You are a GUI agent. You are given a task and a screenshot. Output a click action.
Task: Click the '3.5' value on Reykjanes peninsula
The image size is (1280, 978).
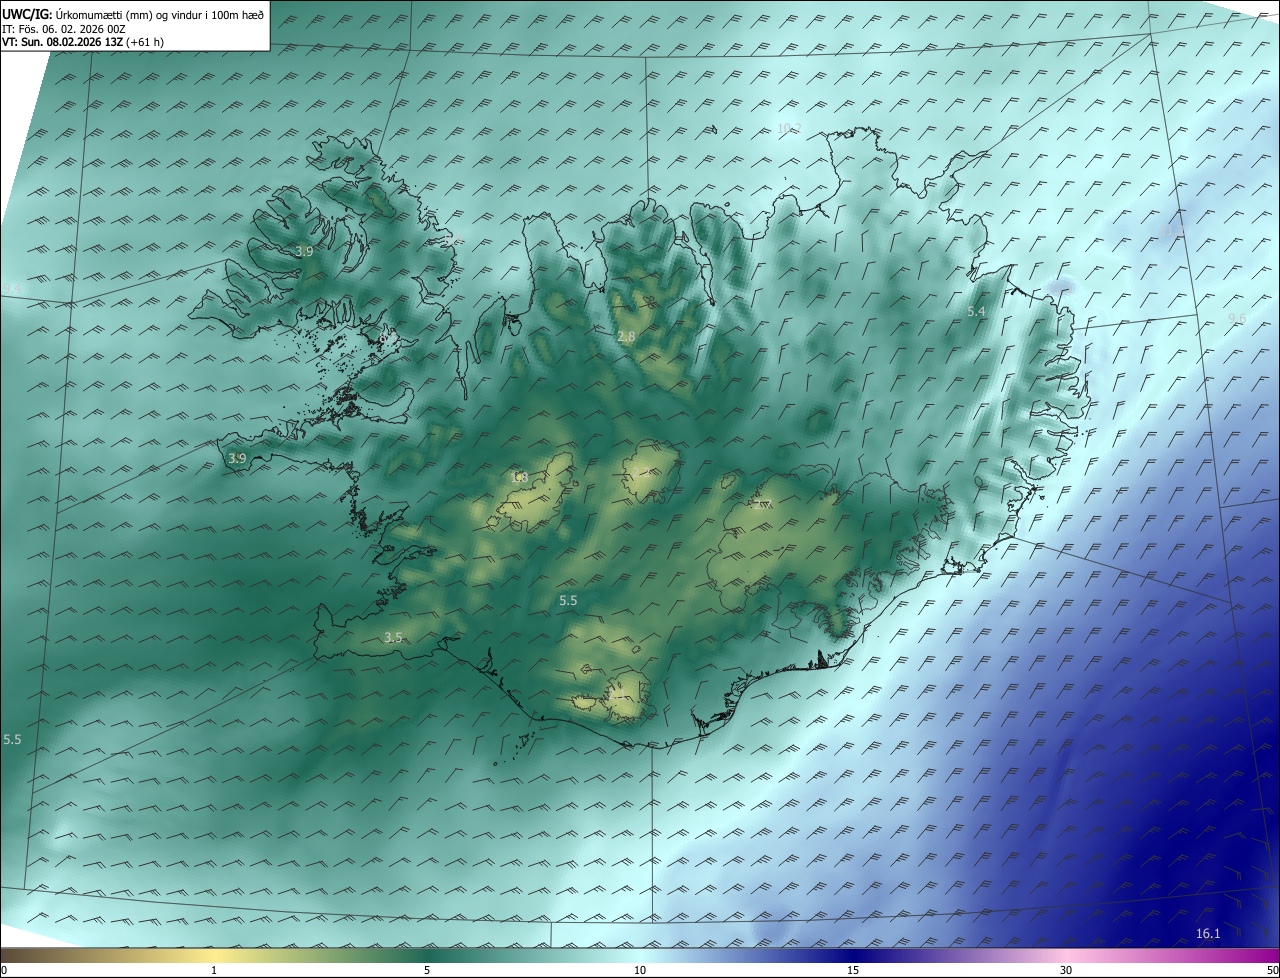click(x=393, y=637)
